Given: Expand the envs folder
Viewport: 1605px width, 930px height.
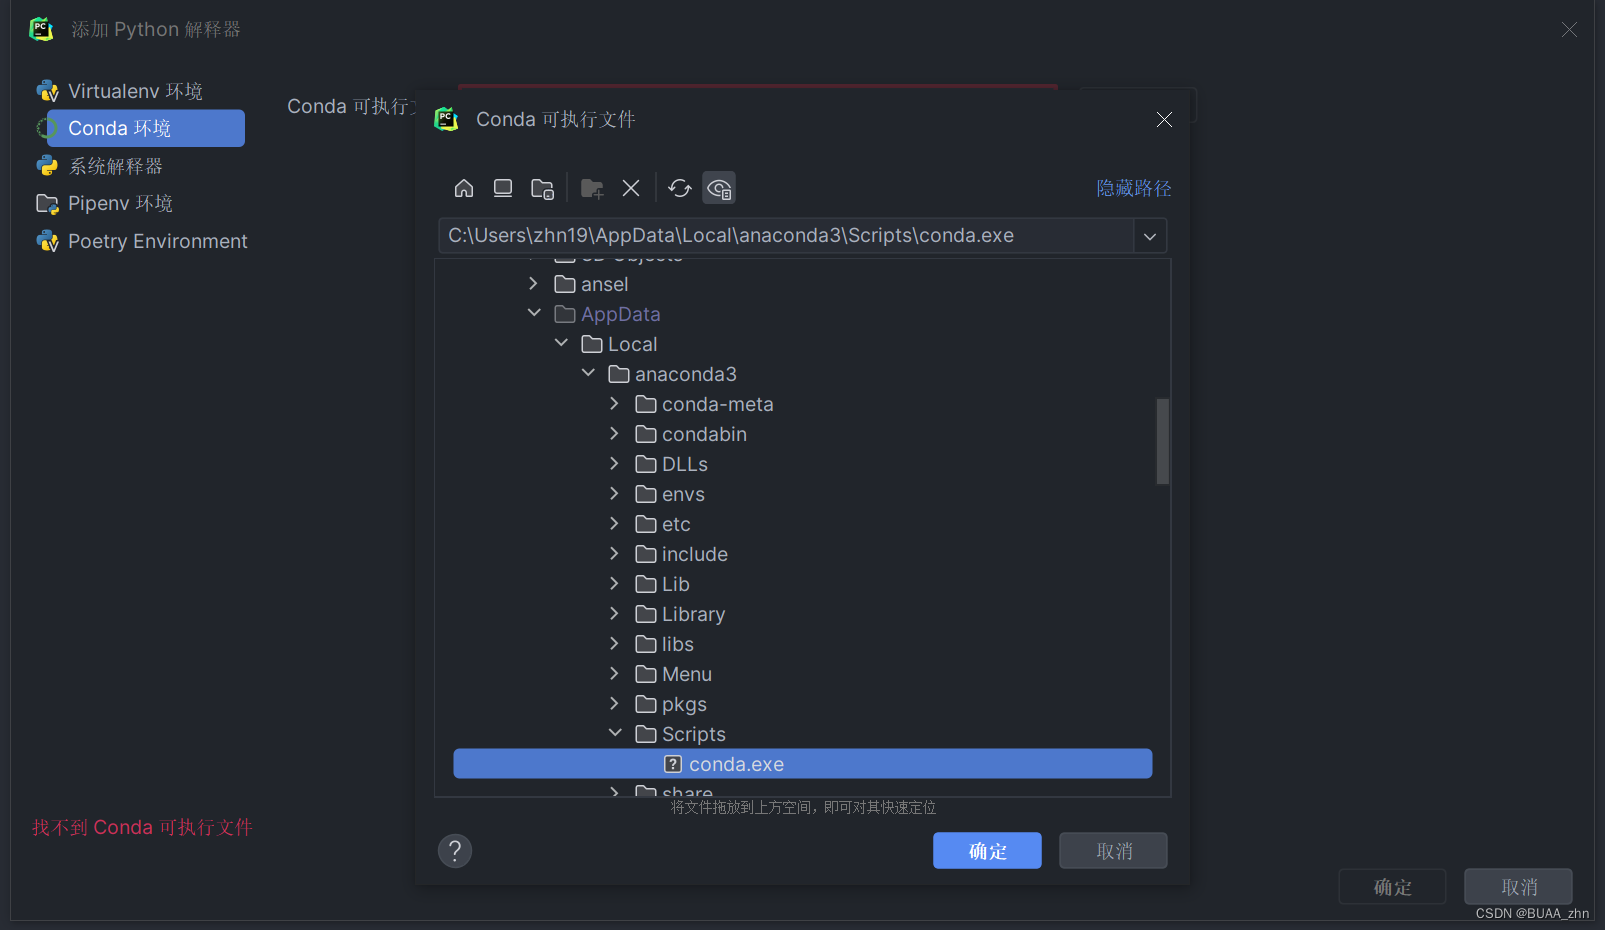Looking at the screenshot, I should [x=614, y=493].
